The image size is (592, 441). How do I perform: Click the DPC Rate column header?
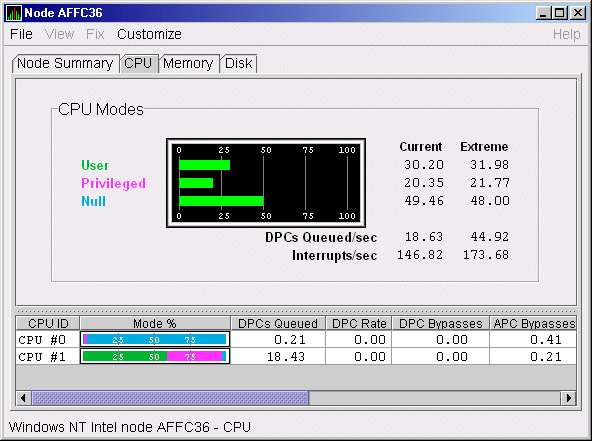359,324
